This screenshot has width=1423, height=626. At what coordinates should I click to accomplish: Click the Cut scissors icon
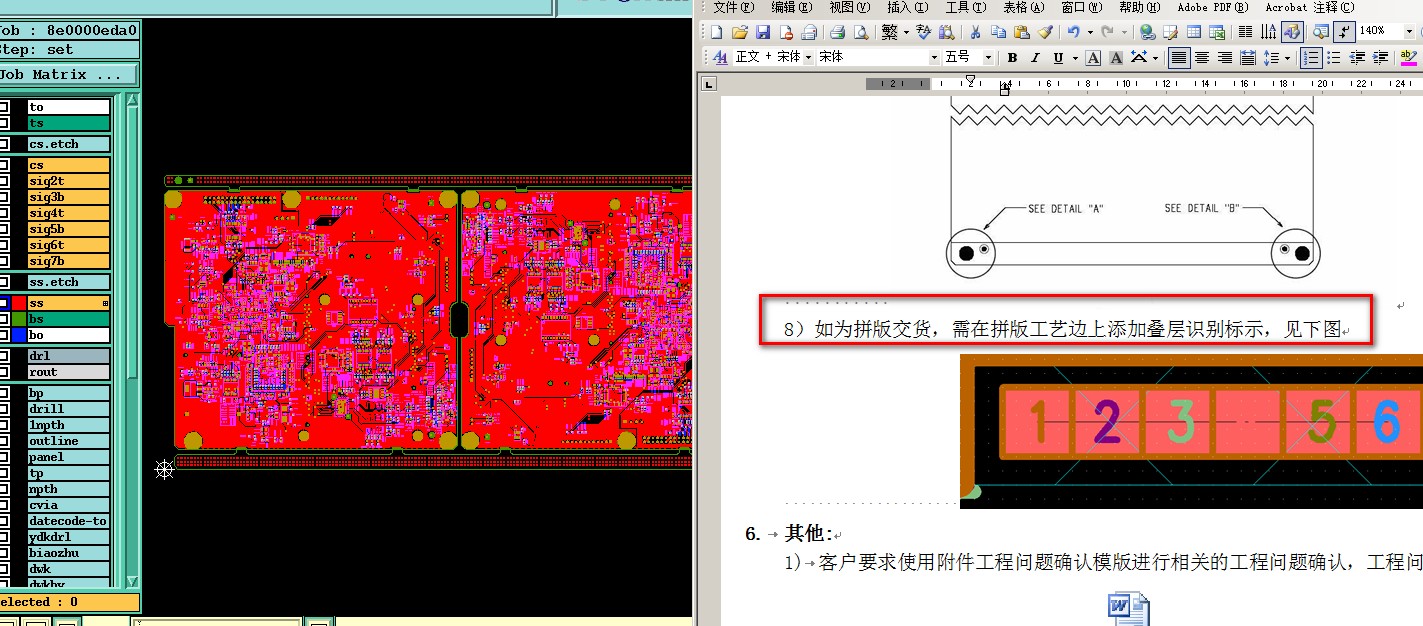(x=975, y=32)
